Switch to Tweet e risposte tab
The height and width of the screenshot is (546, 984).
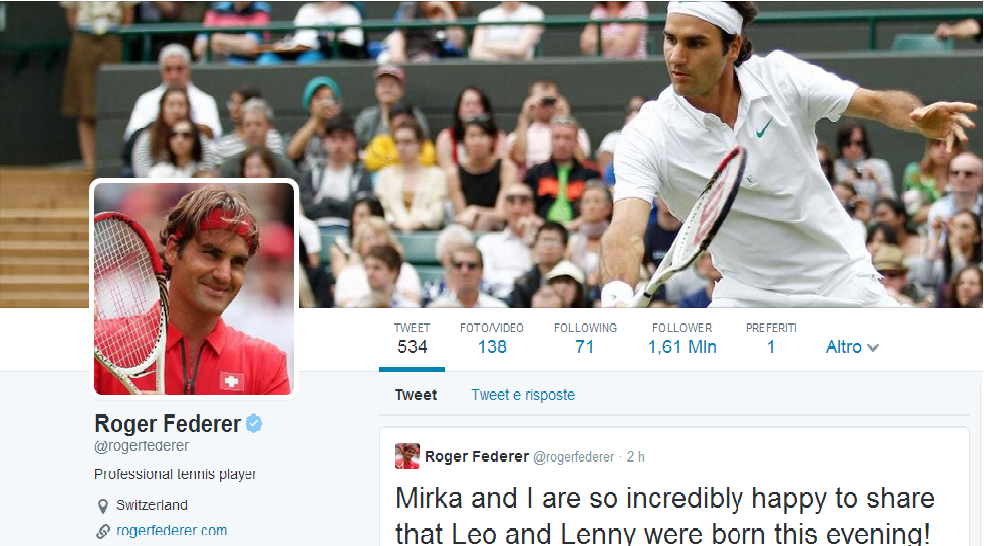[523, 395]
